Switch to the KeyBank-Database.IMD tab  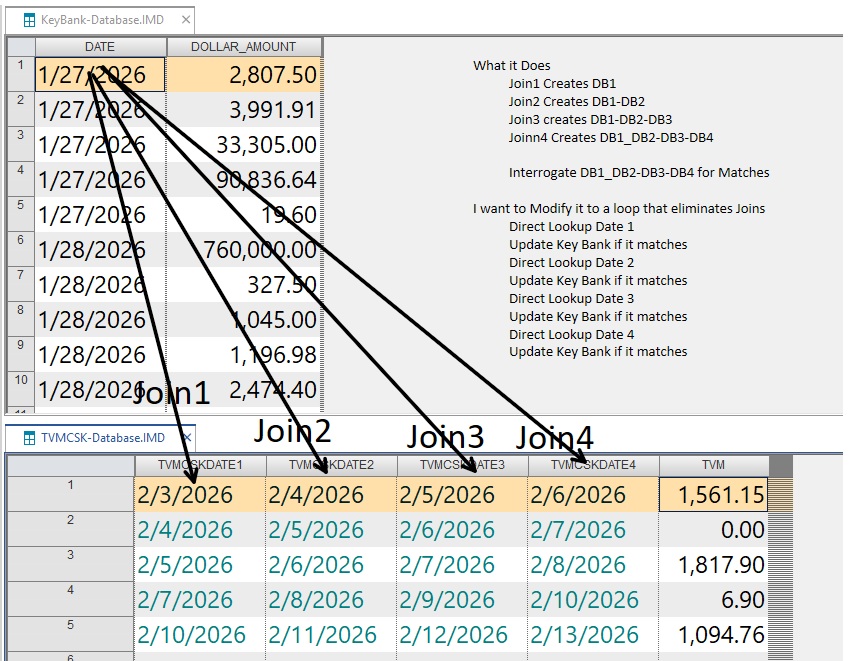[x=100, y=19]
